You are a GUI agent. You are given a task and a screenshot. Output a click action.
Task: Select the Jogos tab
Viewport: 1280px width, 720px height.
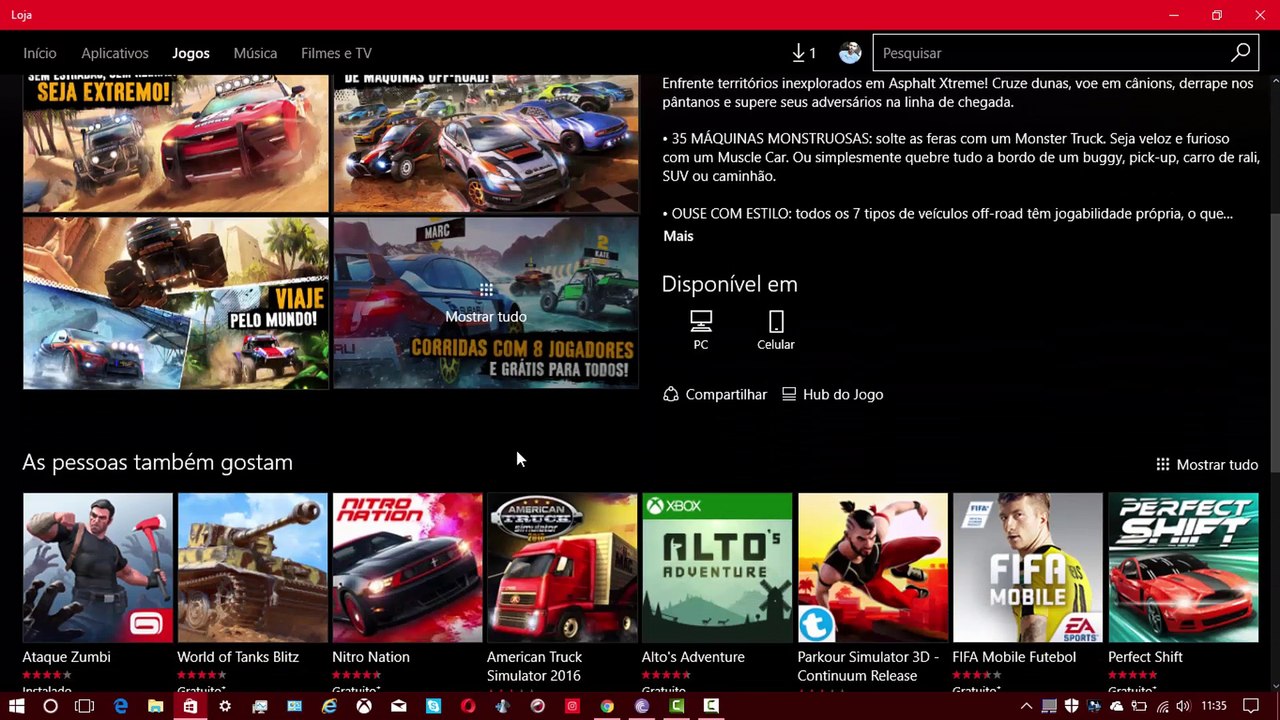tap(191, 53)
